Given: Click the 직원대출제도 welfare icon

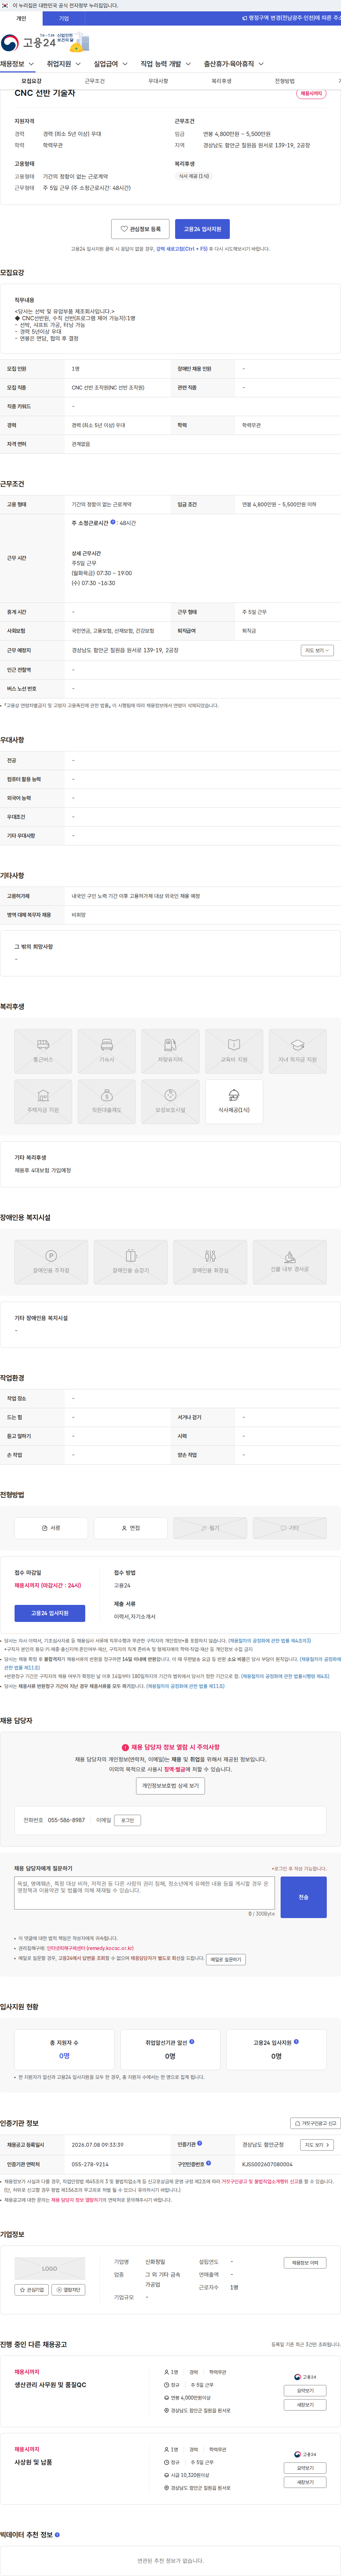Looking at the screenshot, I should coord(107,1101).
